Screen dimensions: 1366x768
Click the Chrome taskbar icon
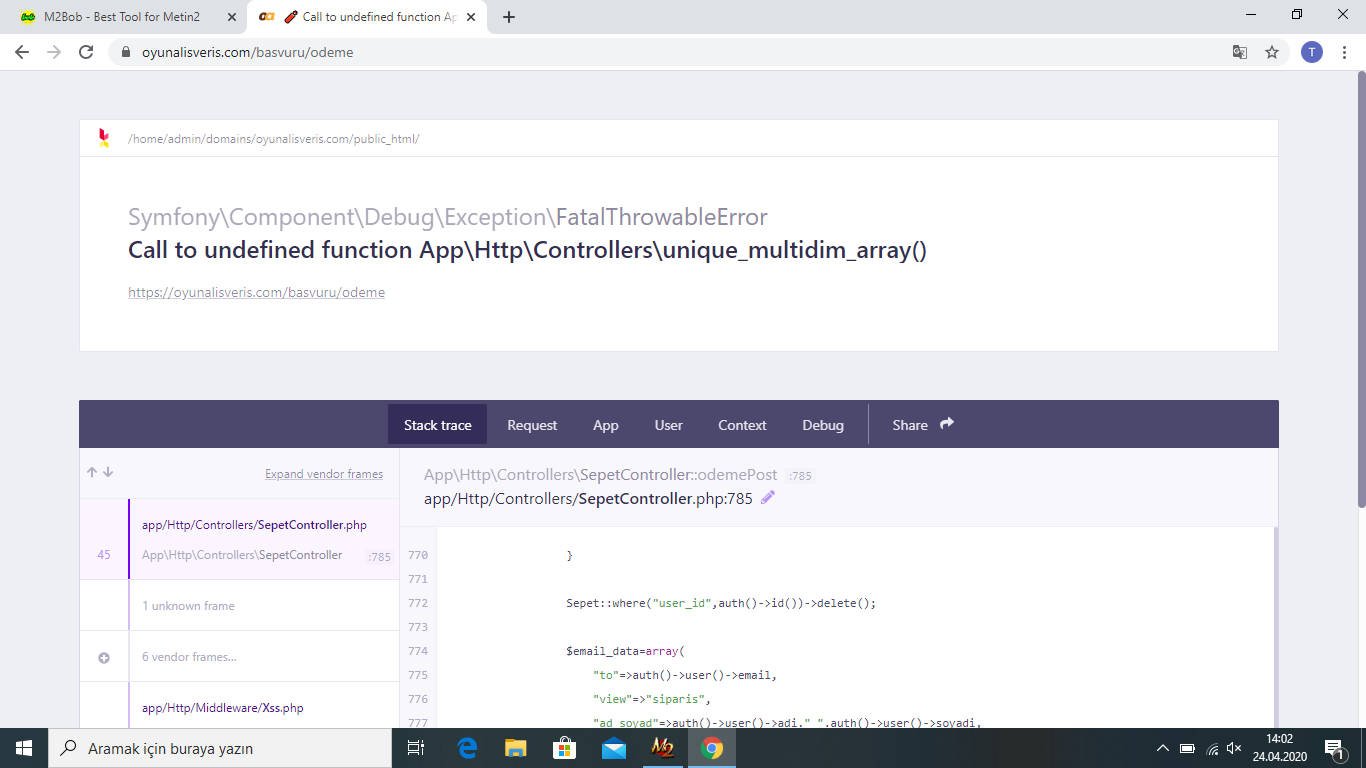coord(712,748)
